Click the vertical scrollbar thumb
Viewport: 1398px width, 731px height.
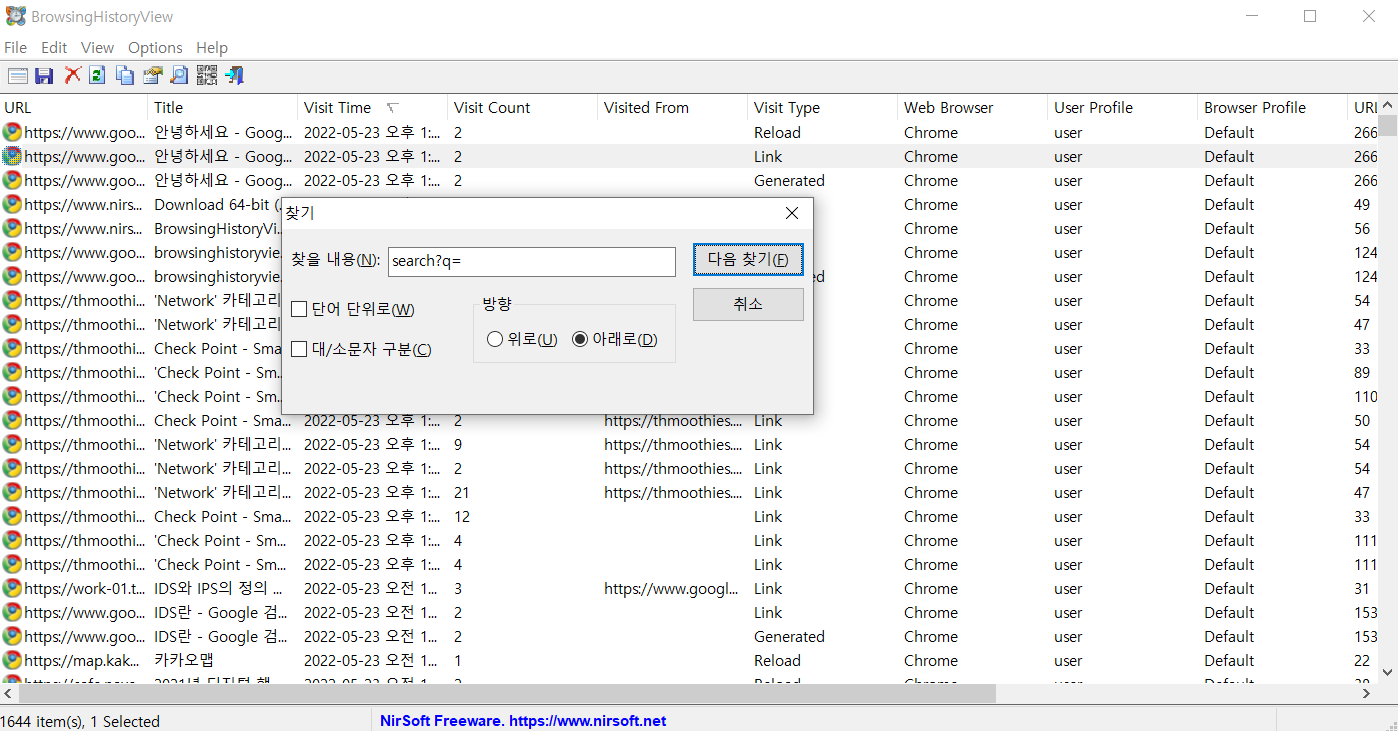(x=1388, y=125)
